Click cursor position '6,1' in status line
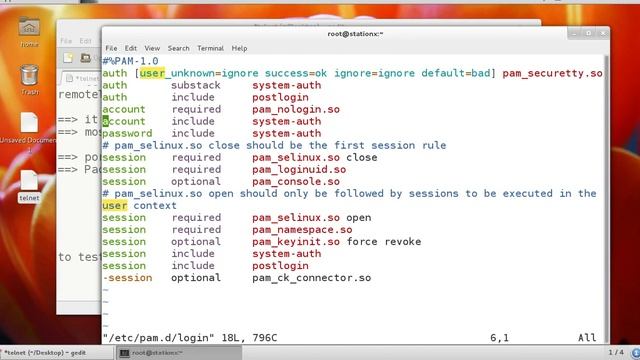The width and height of the screenshot is (640, 360). [x=500, y=338]
